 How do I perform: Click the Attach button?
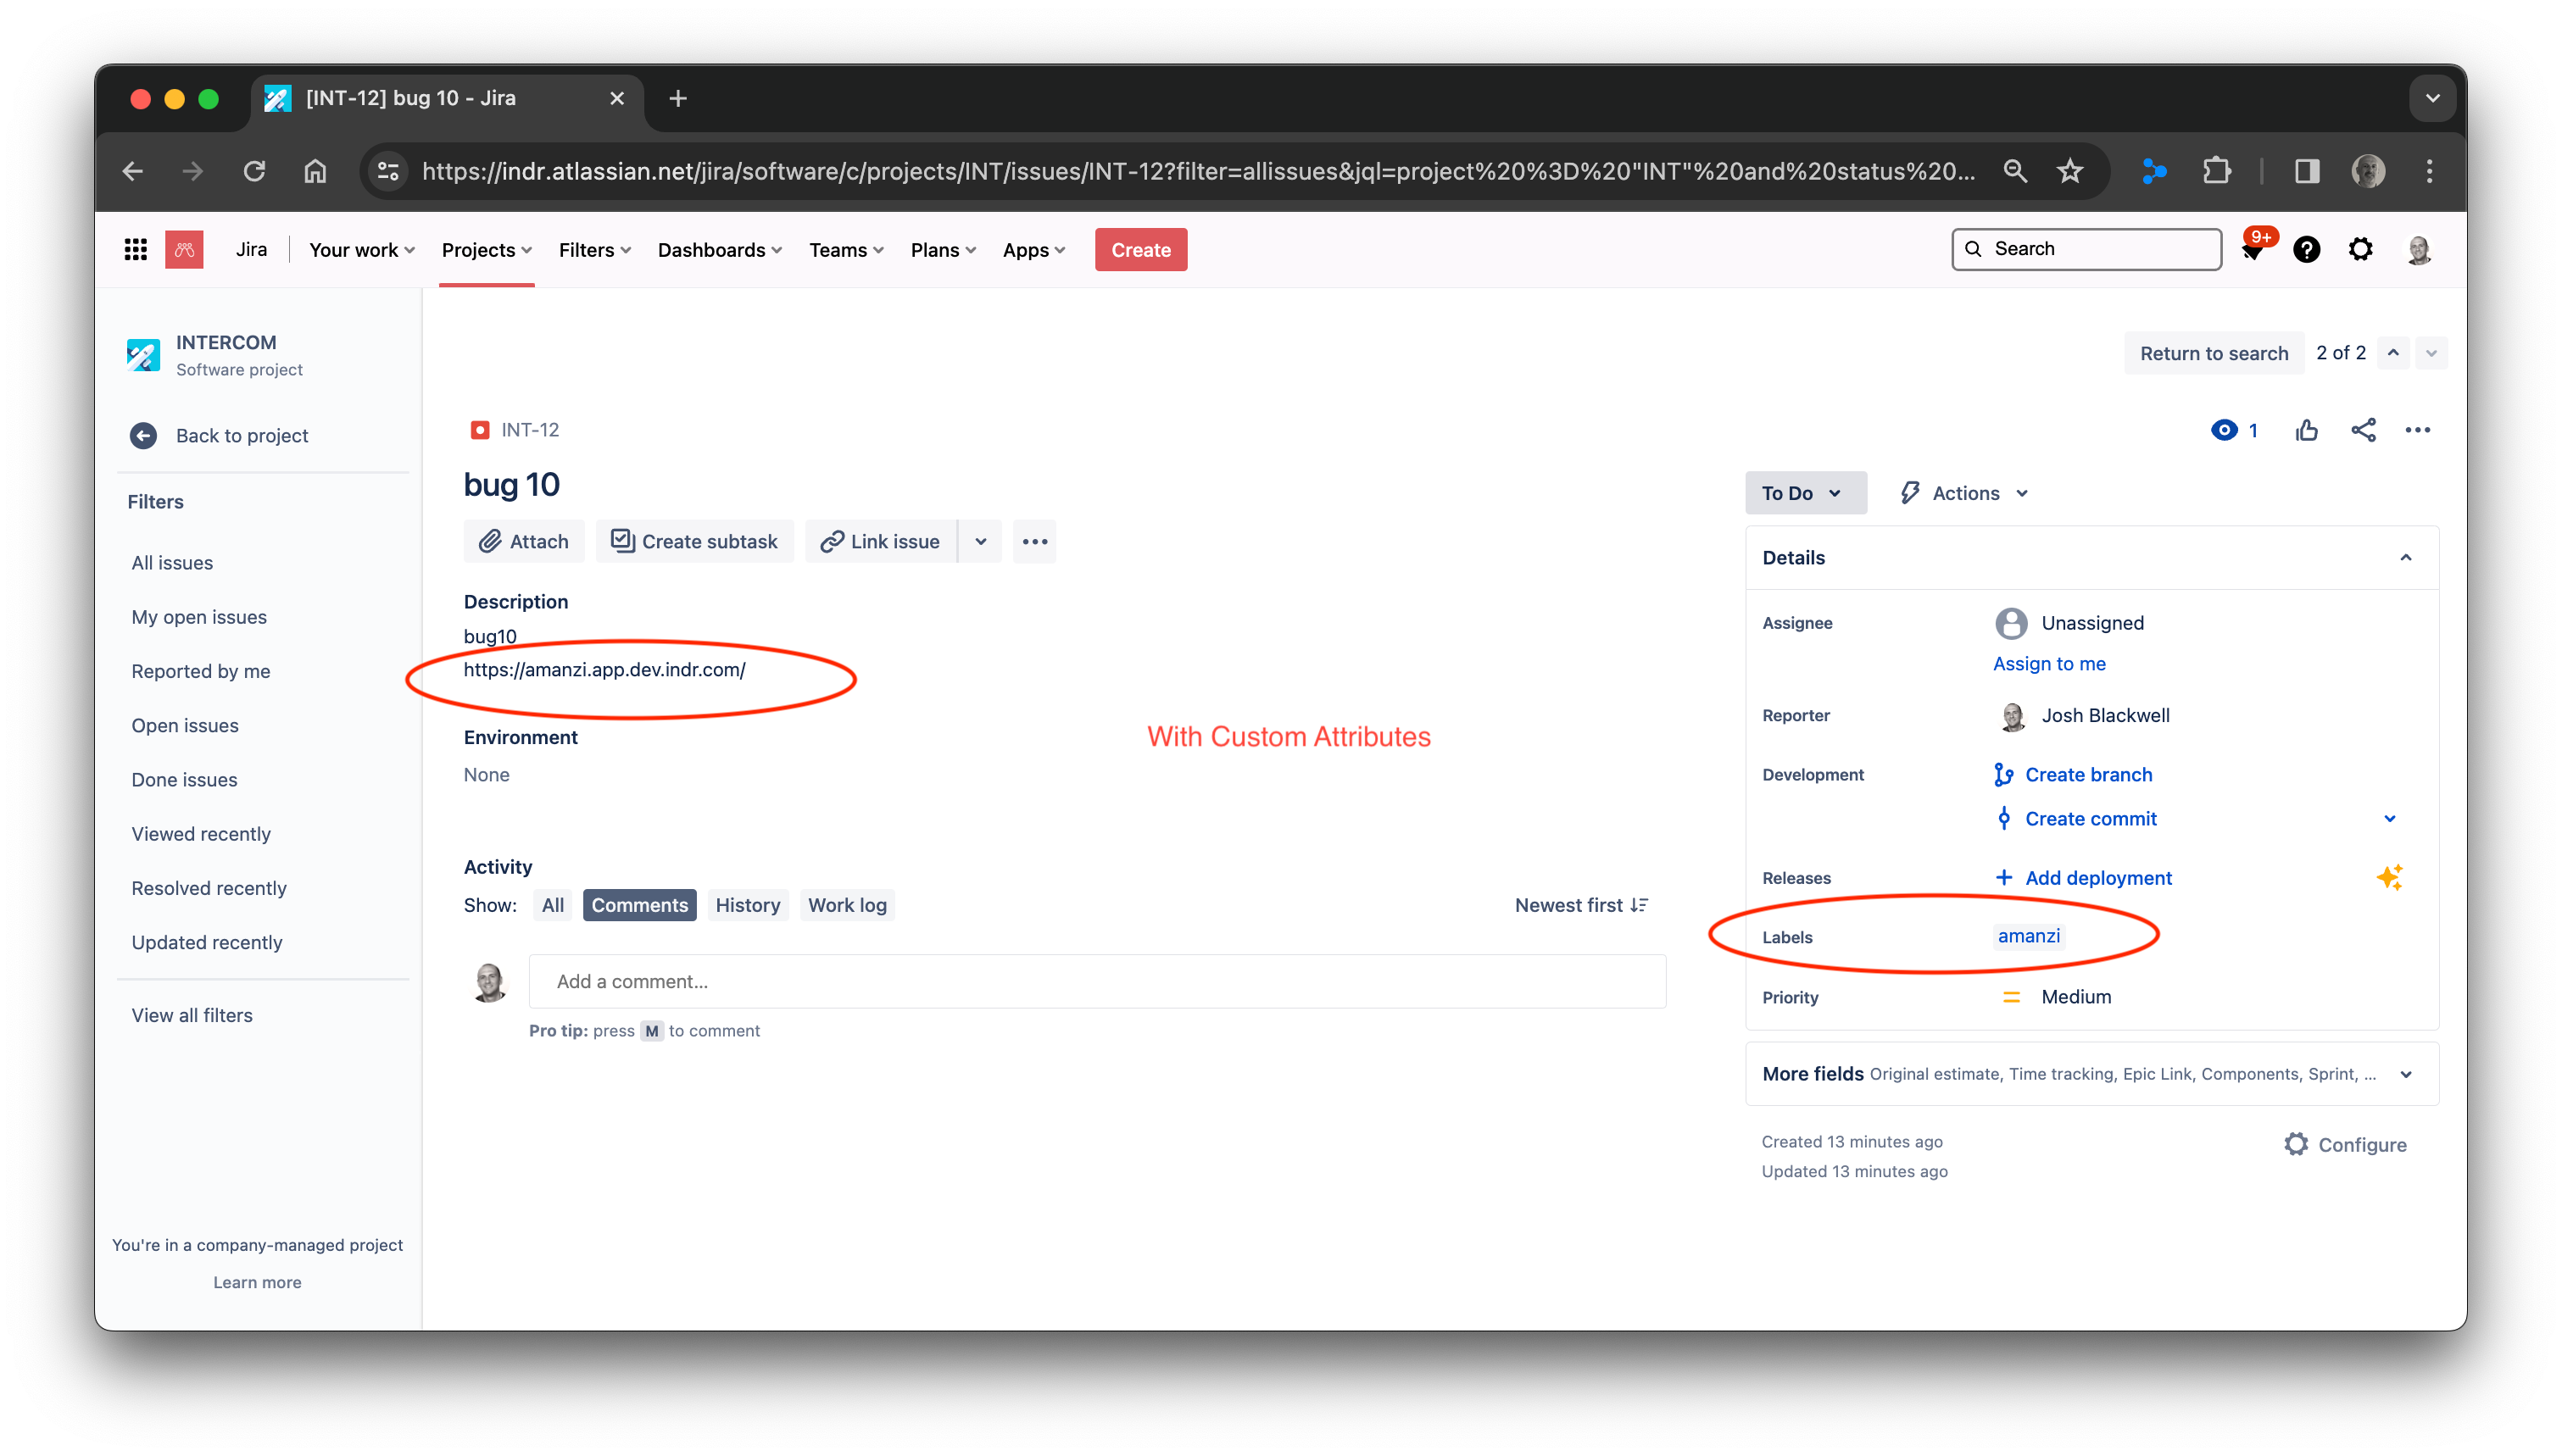pyautogui.click(x=524, y=541)
